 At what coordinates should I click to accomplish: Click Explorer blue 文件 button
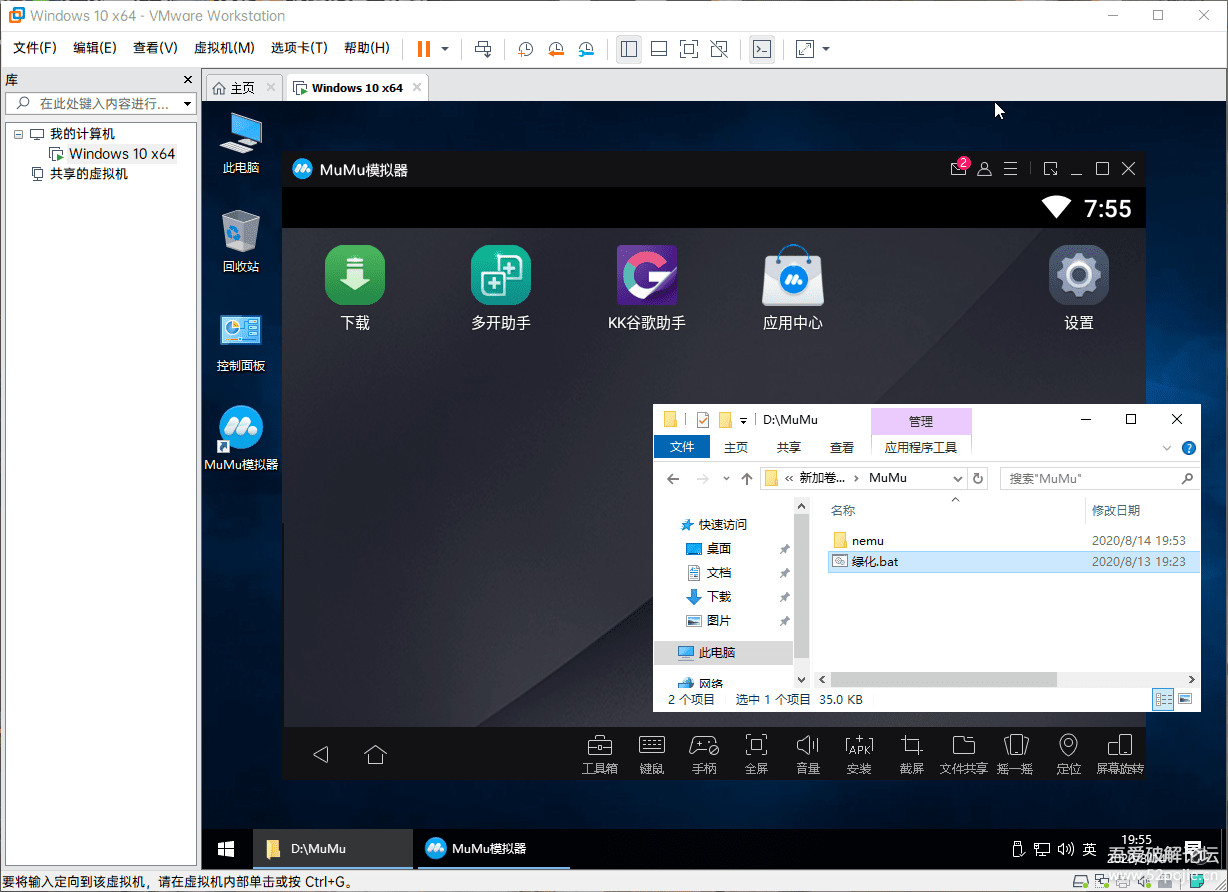point(682,447)
